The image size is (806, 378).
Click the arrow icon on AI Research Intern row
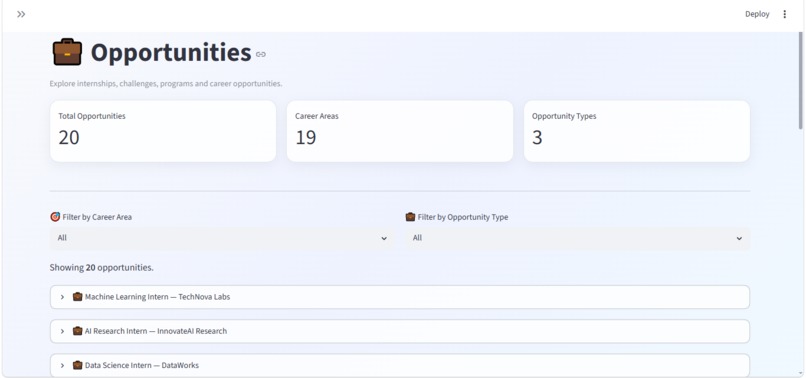pyautogui.click(x=62, y=331)
